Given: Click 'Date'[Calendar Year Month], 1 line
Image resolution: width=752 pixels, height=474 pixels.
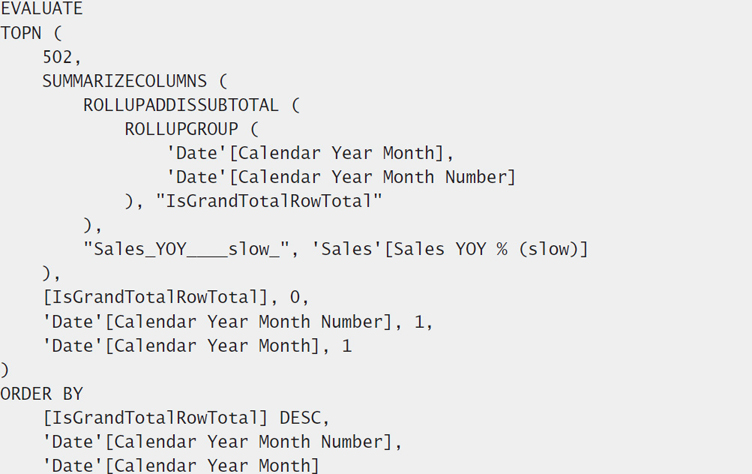Looking at the screenshot, I should click(x=197, y=346).
